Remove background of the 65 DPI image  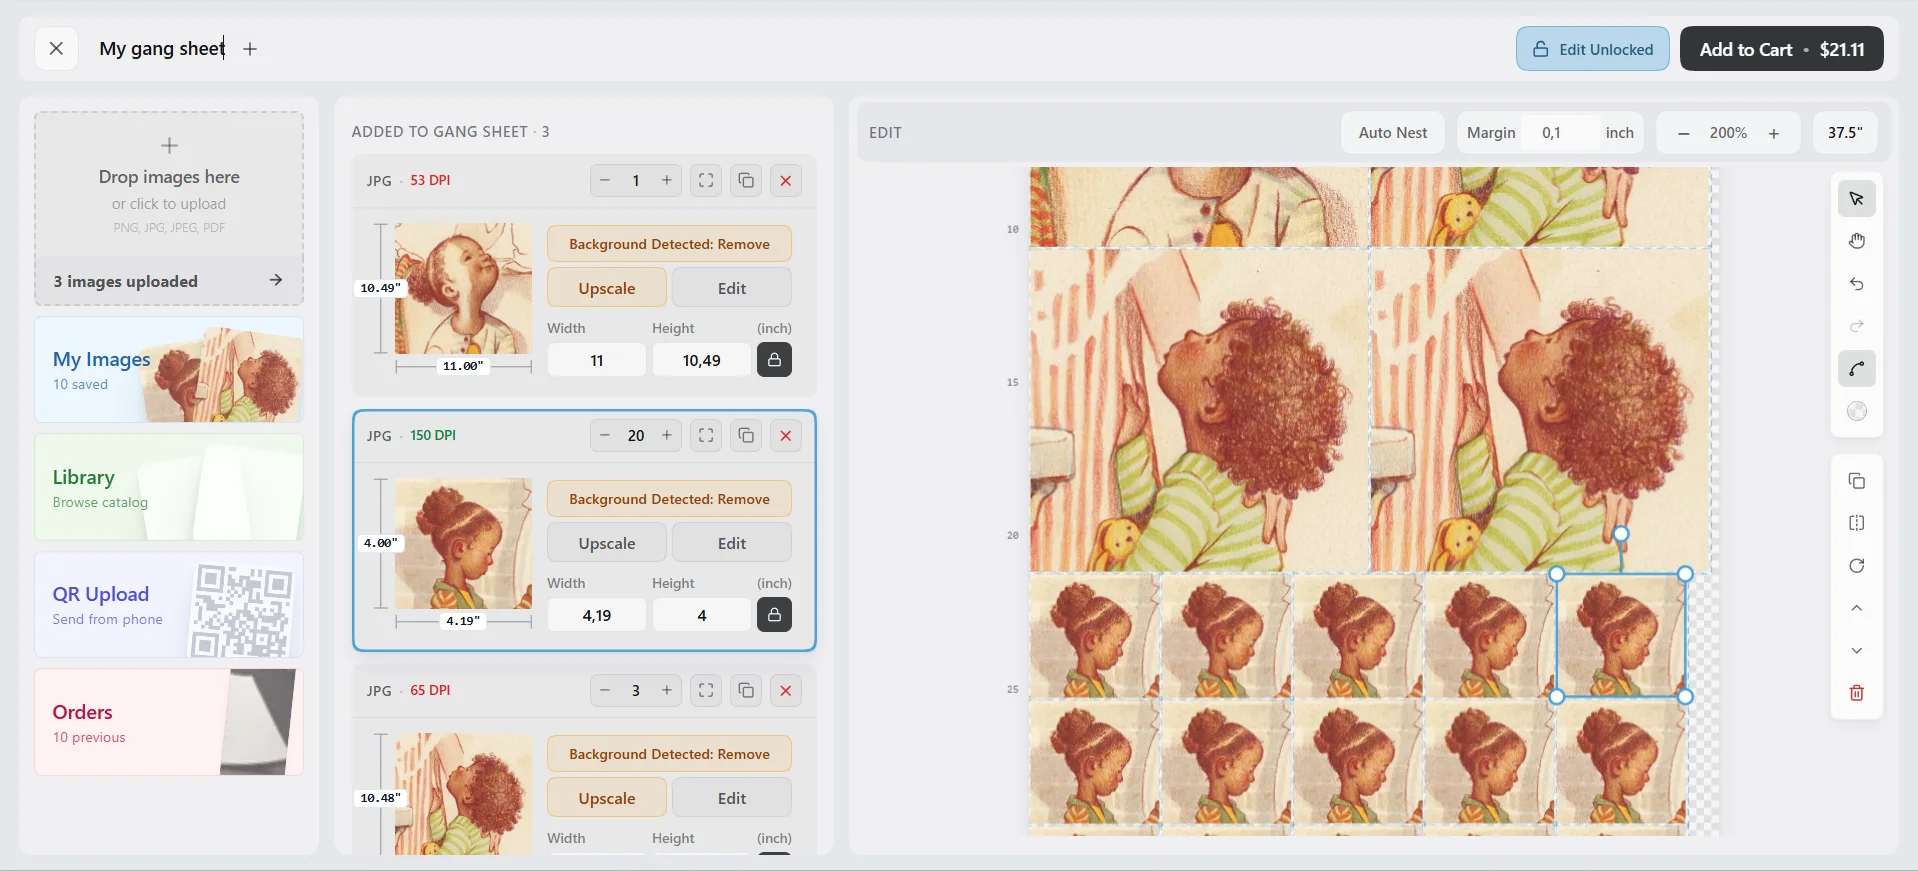coord(669,754)
